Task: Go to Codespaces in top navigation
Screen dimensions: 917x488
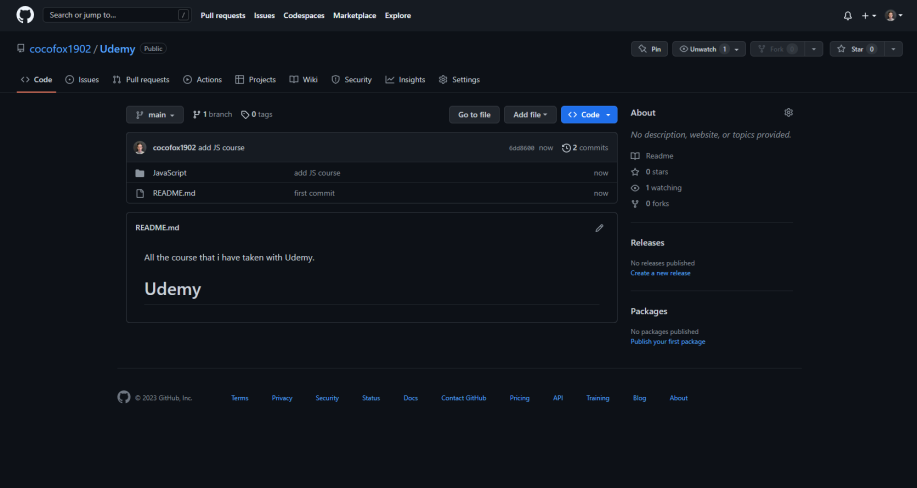Action: [304, 16]
